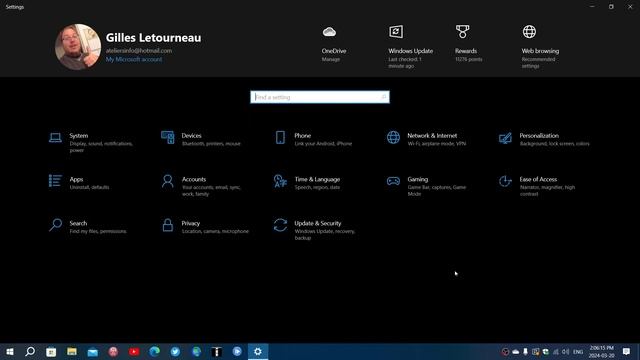Open File Explorer from taskbar
Image resolution: width=640 pixels, height=360 pixels.
pyautogui.click(x=72, y=351)
